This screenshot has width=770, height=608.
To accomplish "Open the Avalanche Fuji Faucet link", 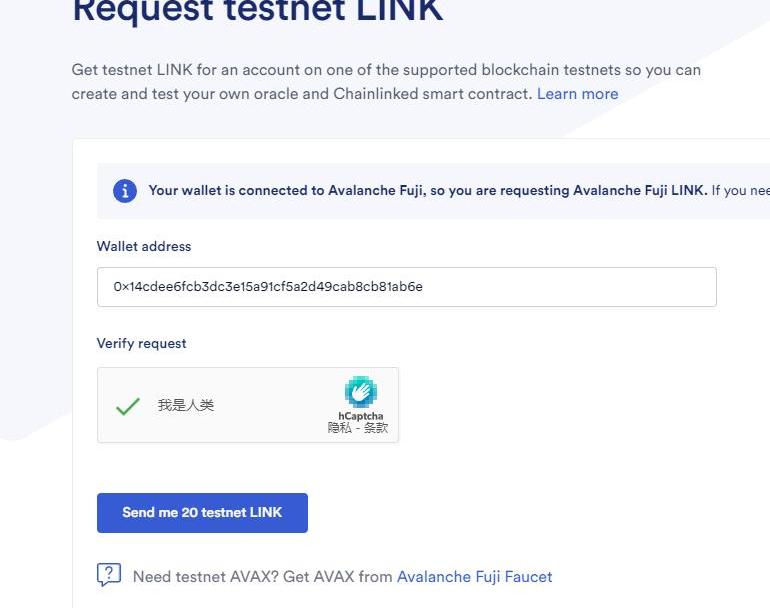I will coord(474,577).
